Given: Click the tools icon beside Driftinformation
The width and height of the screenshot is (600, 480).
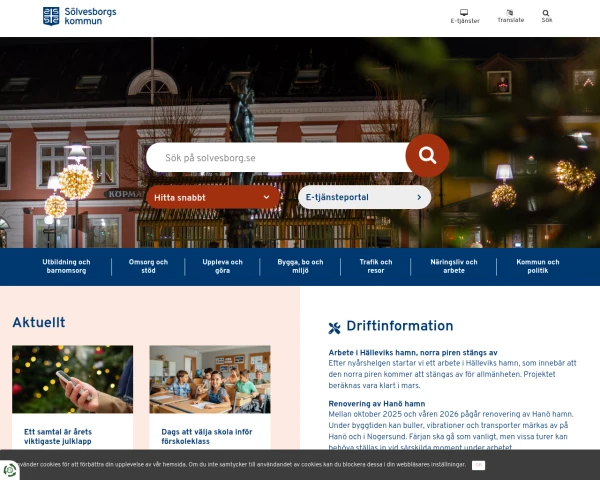Looking at the screenshot, I should tap(334, 327).
